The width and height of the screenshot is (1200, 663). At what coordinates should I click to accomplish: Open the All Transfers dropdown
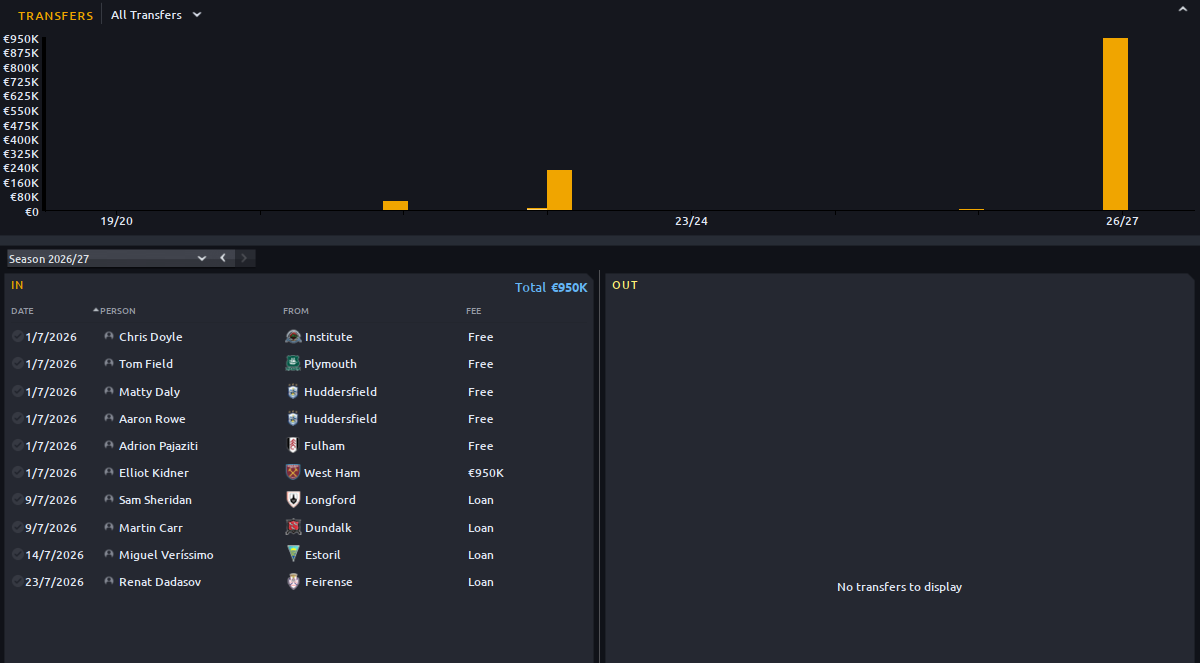click(156, 15)
